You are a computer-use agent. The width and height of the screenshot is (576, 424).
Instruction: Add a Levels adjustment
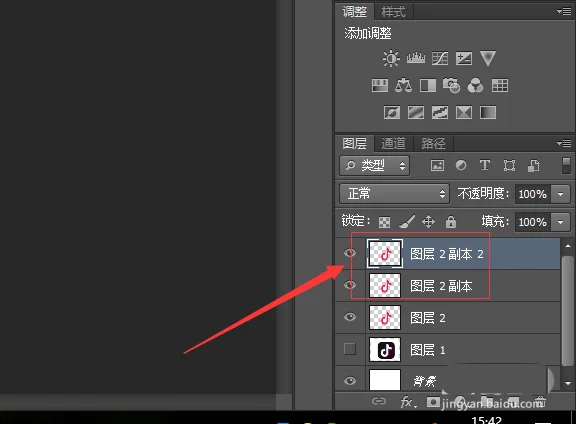[415, 58]
